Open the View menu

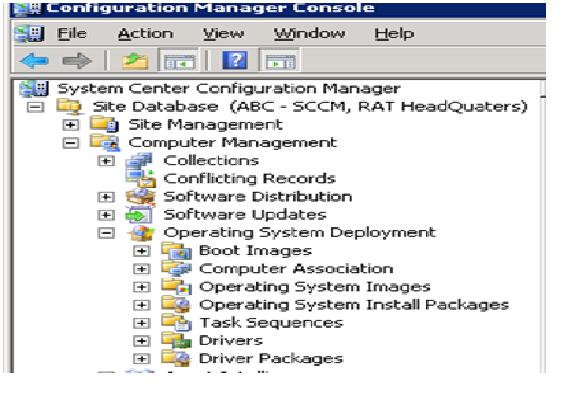[223, 34]
